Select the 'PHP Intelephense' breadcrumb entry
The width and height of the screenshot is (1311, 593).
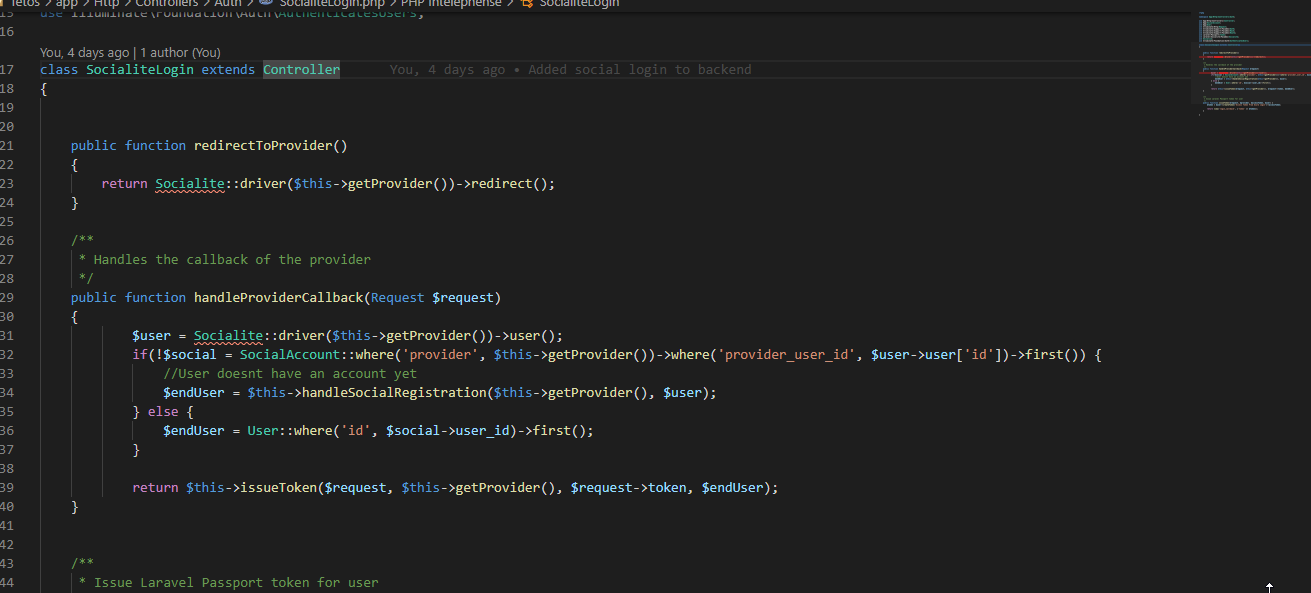click(x=453, y=4)
